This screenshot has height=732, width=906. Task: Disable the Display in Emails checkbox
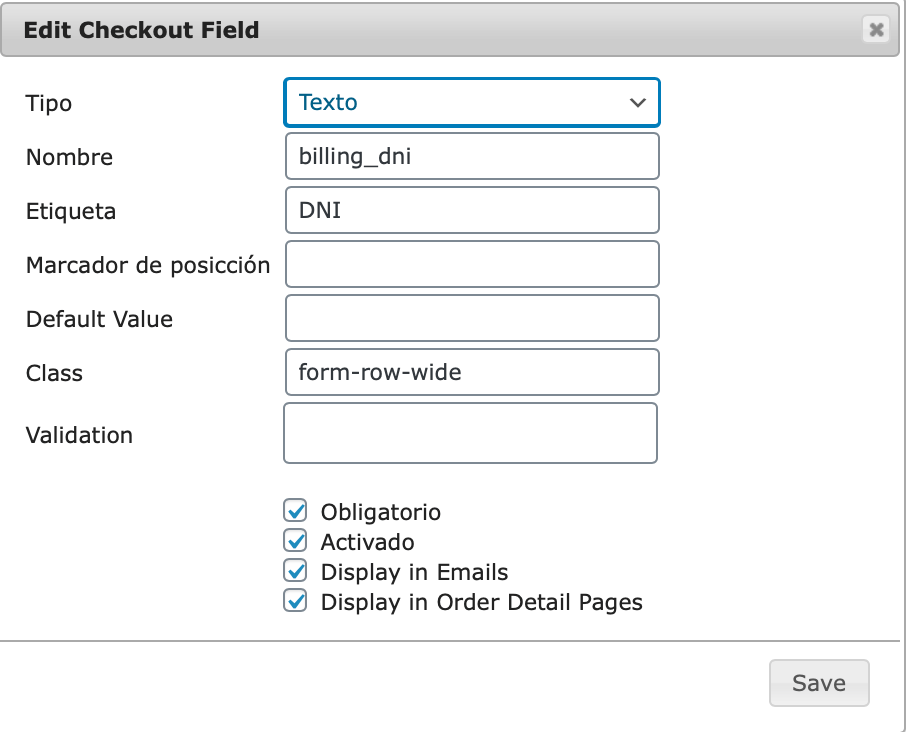[x=295, y=571]
